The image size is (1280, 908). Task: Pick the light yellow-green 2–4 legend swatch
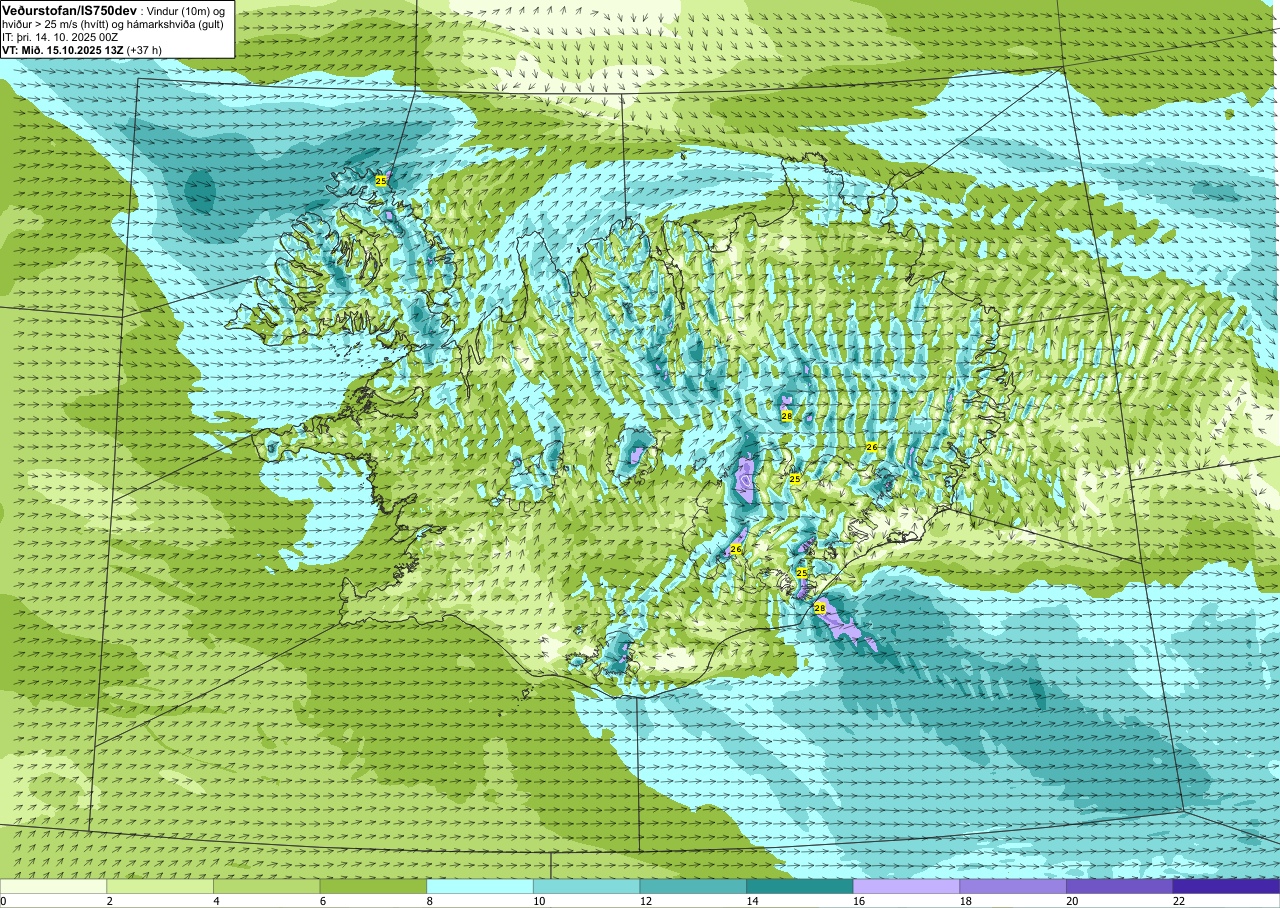pyautogui.click(x=160, y=886)
